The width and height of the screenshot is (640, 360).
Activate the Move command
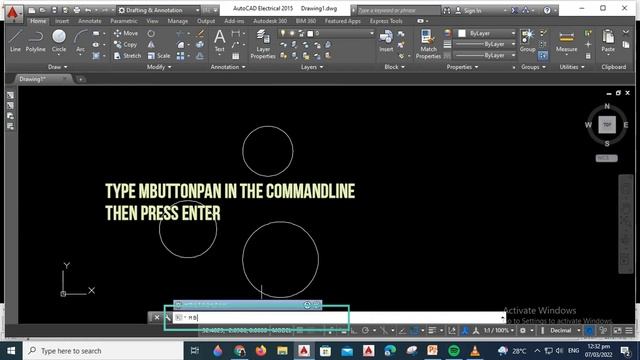tap(126, 33)
